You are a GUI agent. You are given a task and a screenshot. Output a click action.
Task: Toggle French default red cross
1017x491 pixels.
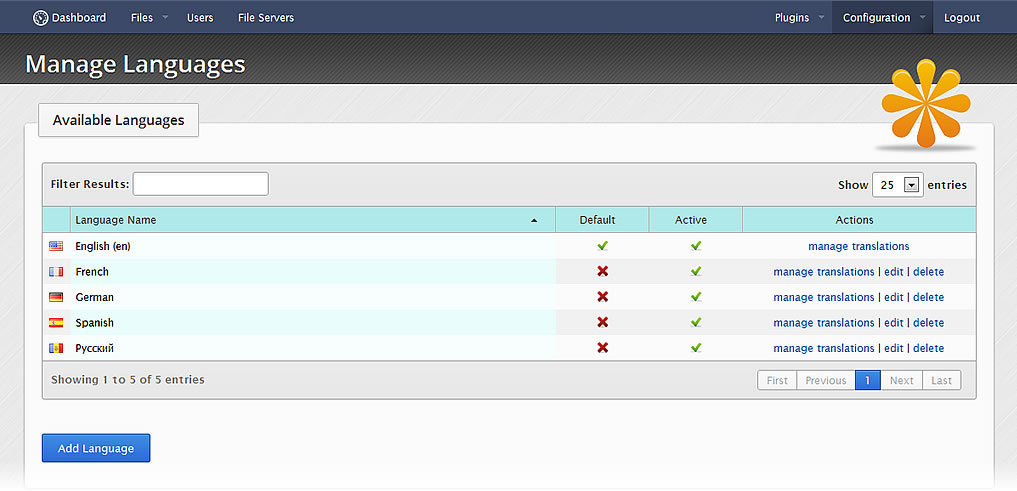click(602, 272)
